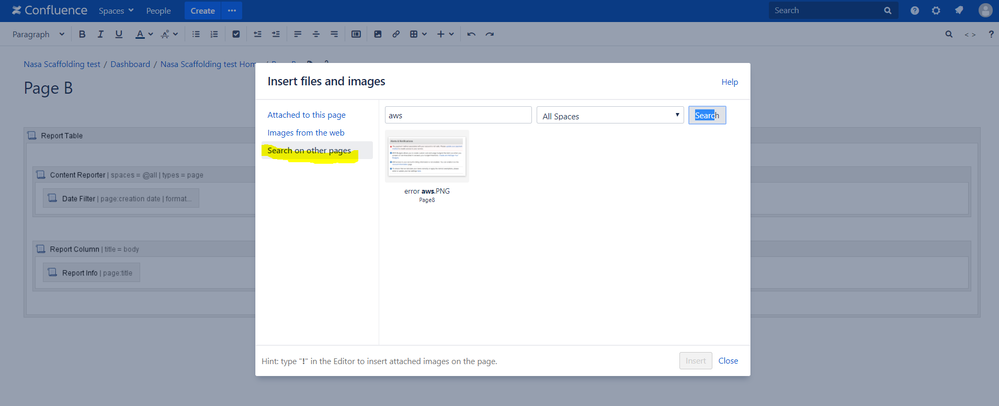
Task: Click the Page B title
Action: click(x=48, y=88)
